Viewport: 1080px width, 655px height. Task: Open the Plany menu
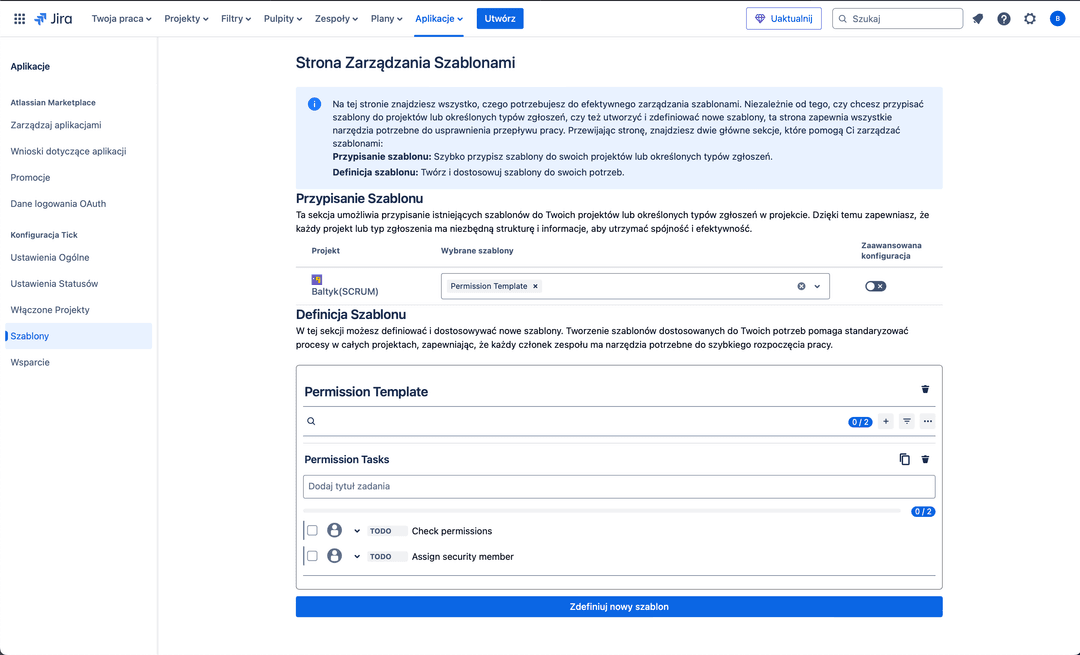coord(386,19)
